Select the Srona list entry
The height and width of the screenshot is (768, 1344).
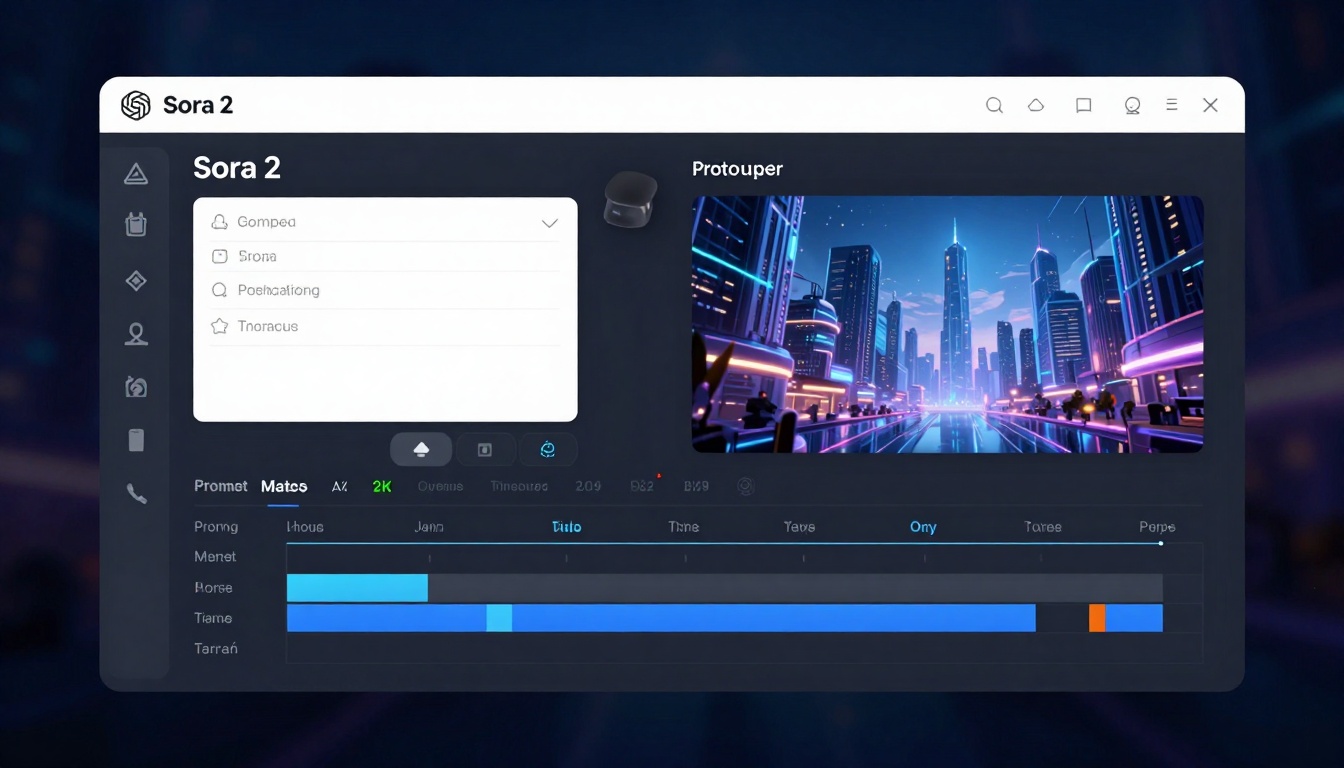tap(385, 256)
